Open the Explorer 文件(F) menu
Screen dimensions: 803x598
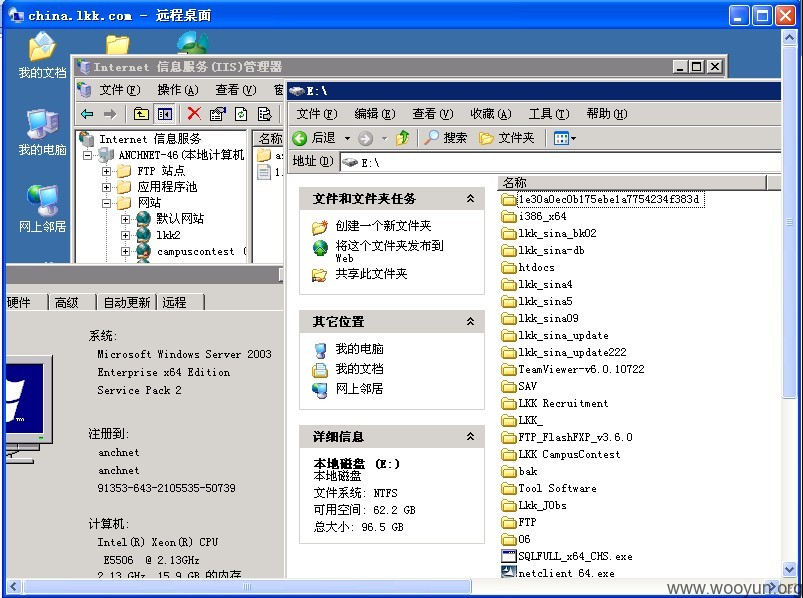click(316, 114)
